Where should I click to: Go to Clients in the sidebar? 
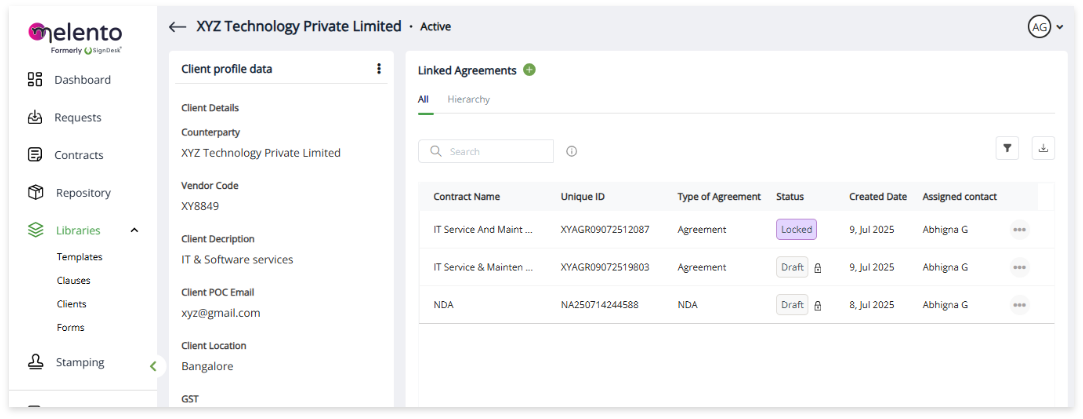71,304
